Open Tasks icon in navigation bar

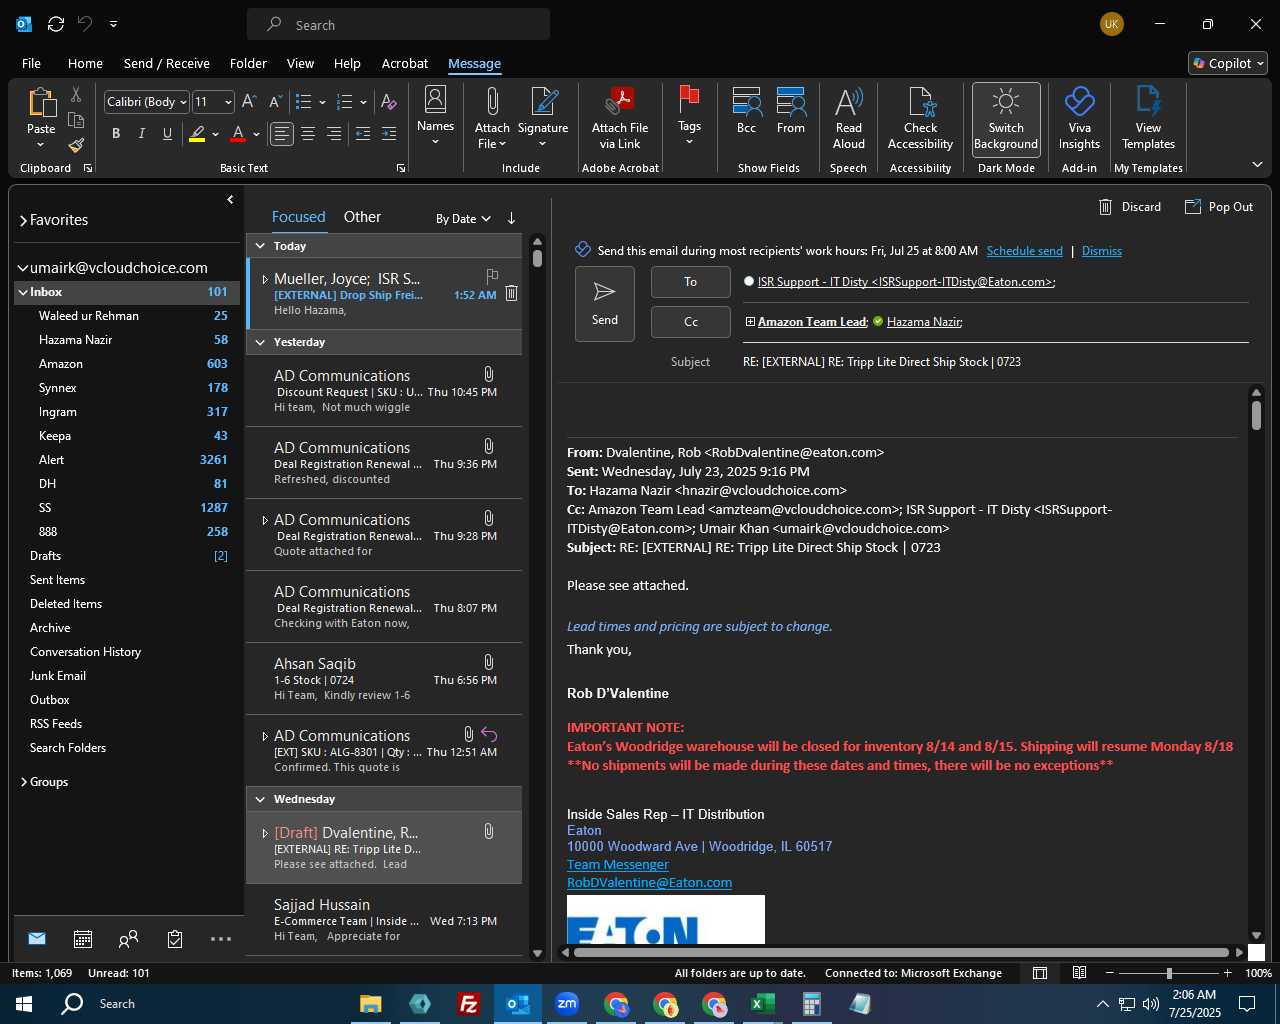[175, 938]
